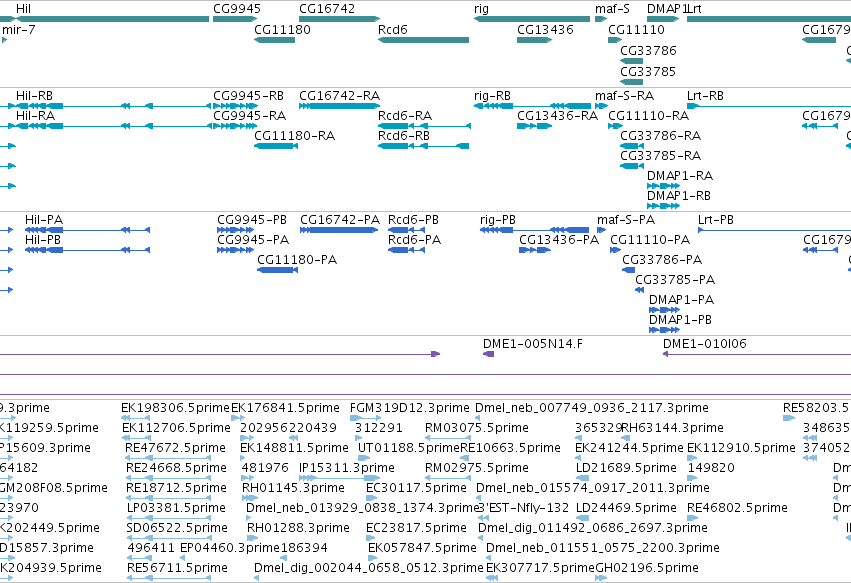
Task: Select the CG11180-PA protein glyph
Action: tap(277, 270)
